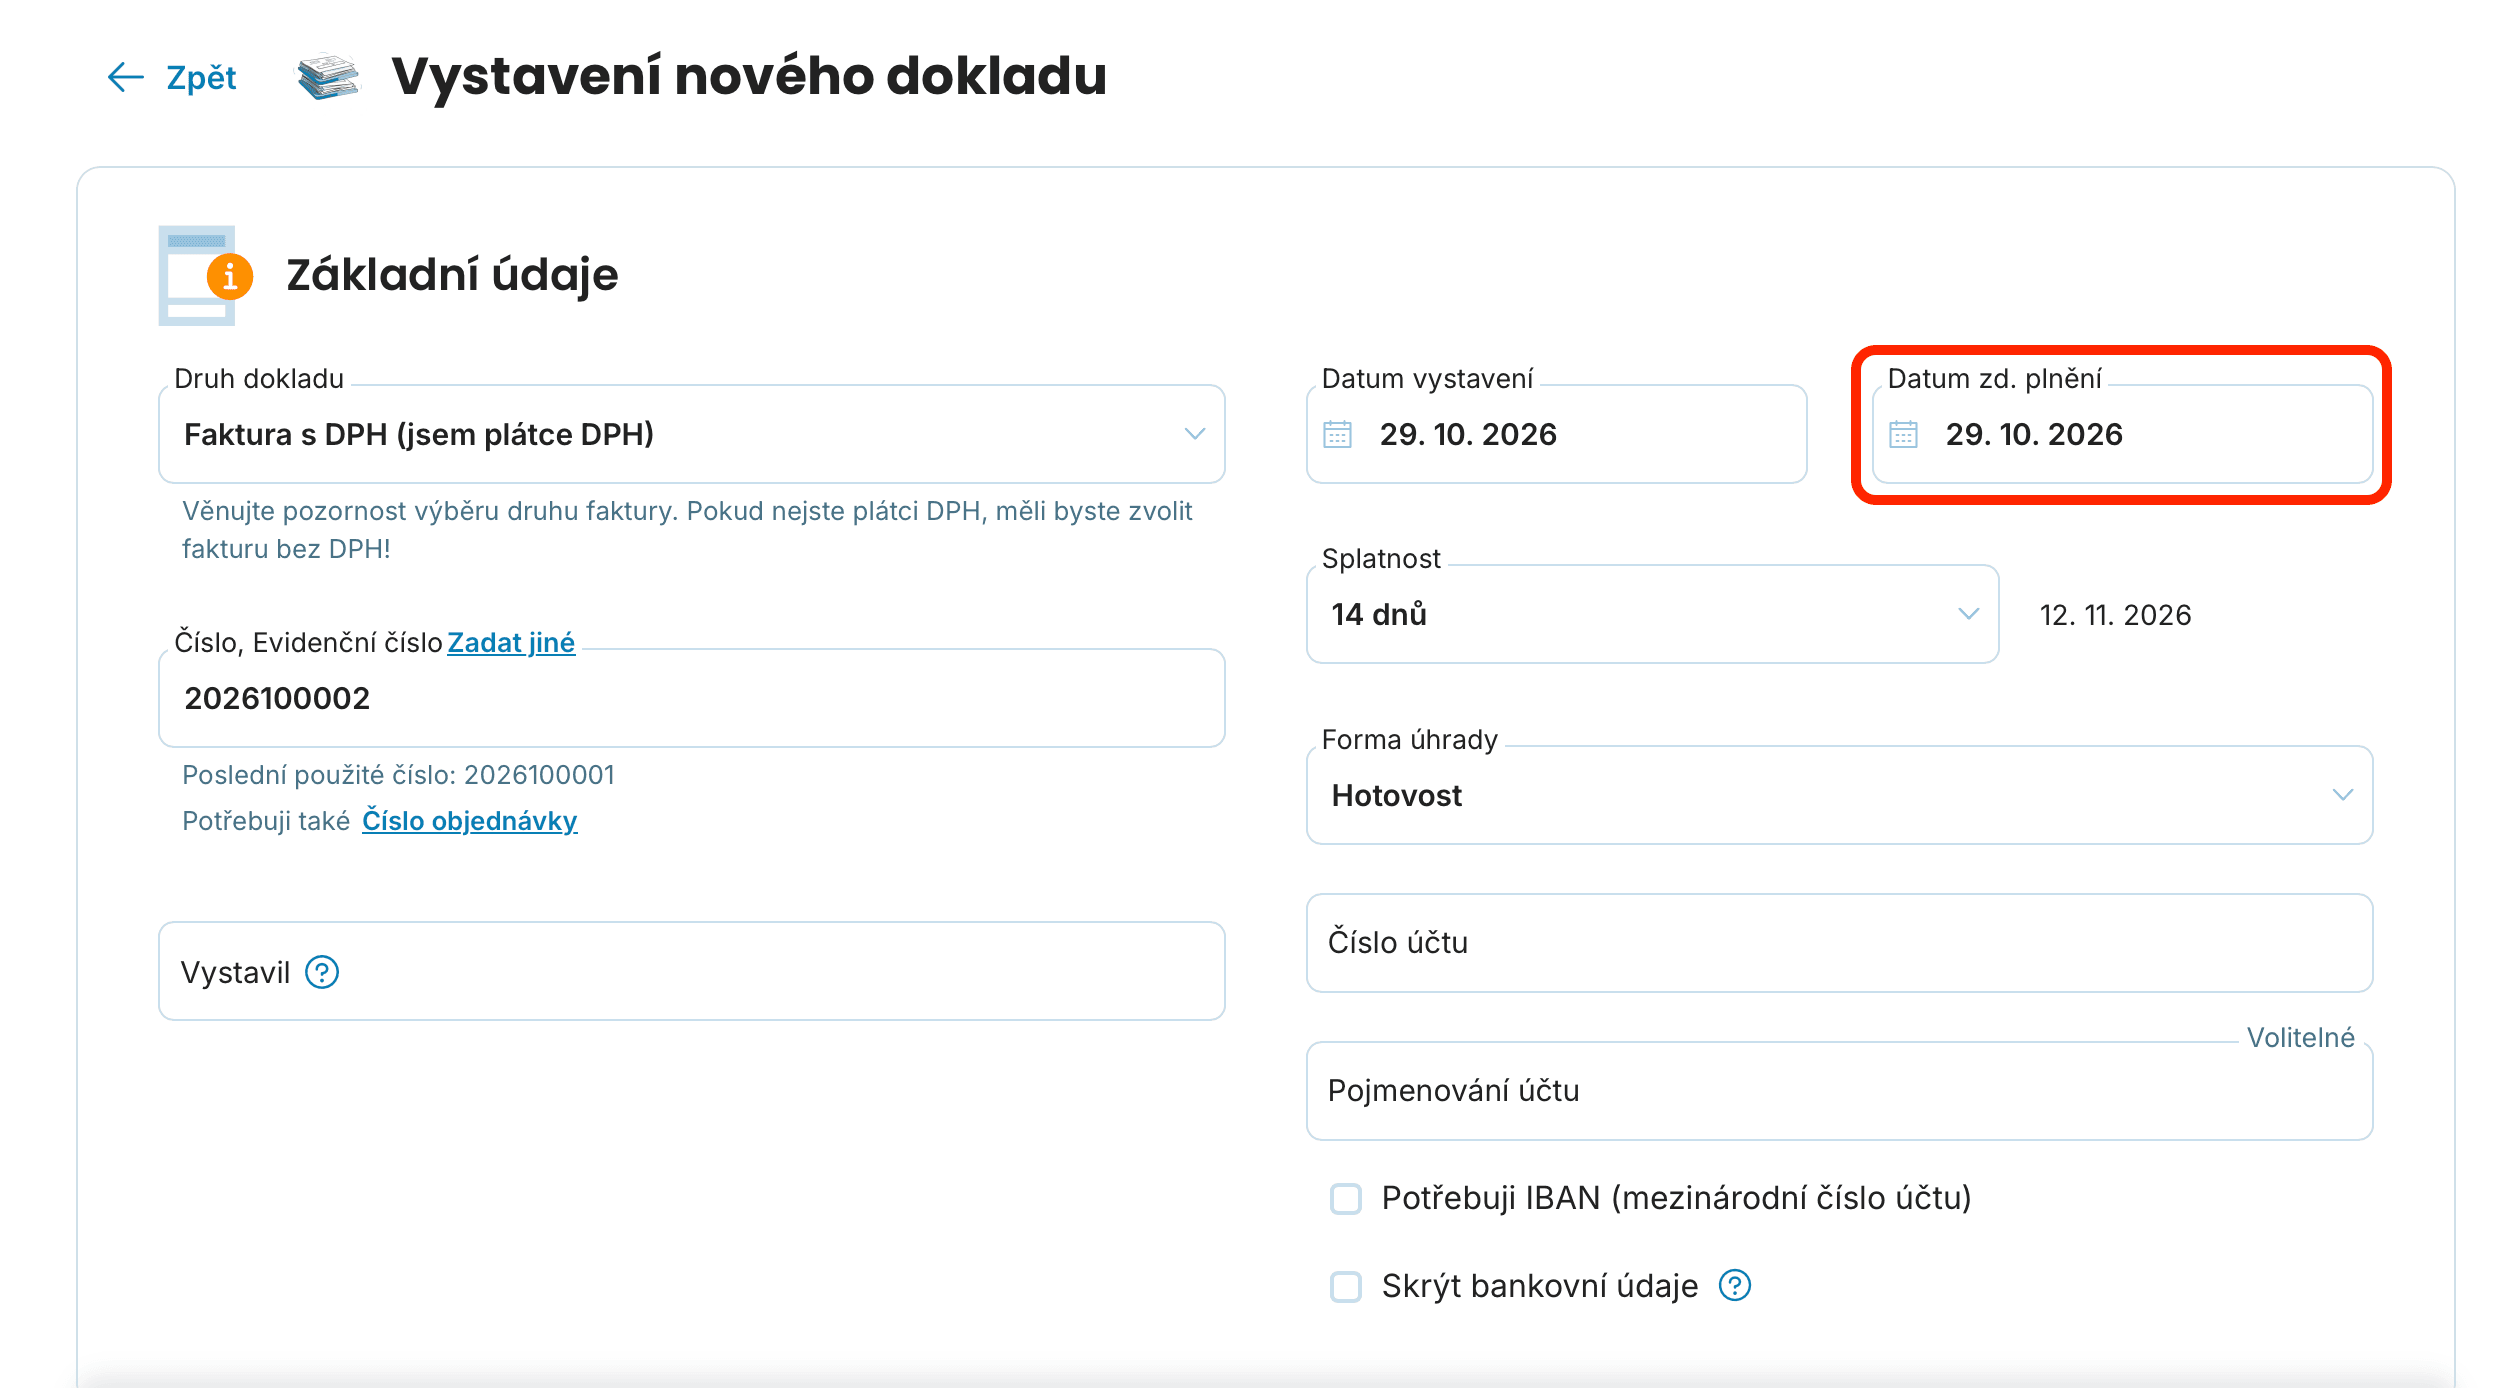The width and height of the screenshot is (2512, 1388).
Task: Click the Datum vystavení date field
Action: pyautogui.click(x=1556, y=434)
